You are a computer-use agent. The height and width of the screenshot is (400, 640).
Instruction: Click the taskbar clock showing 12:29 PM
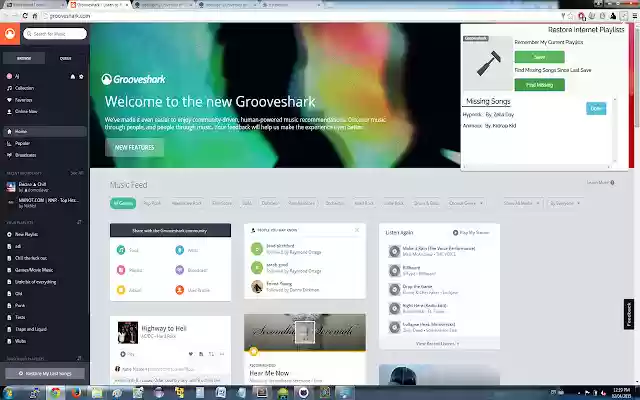[x=621, y=393]
